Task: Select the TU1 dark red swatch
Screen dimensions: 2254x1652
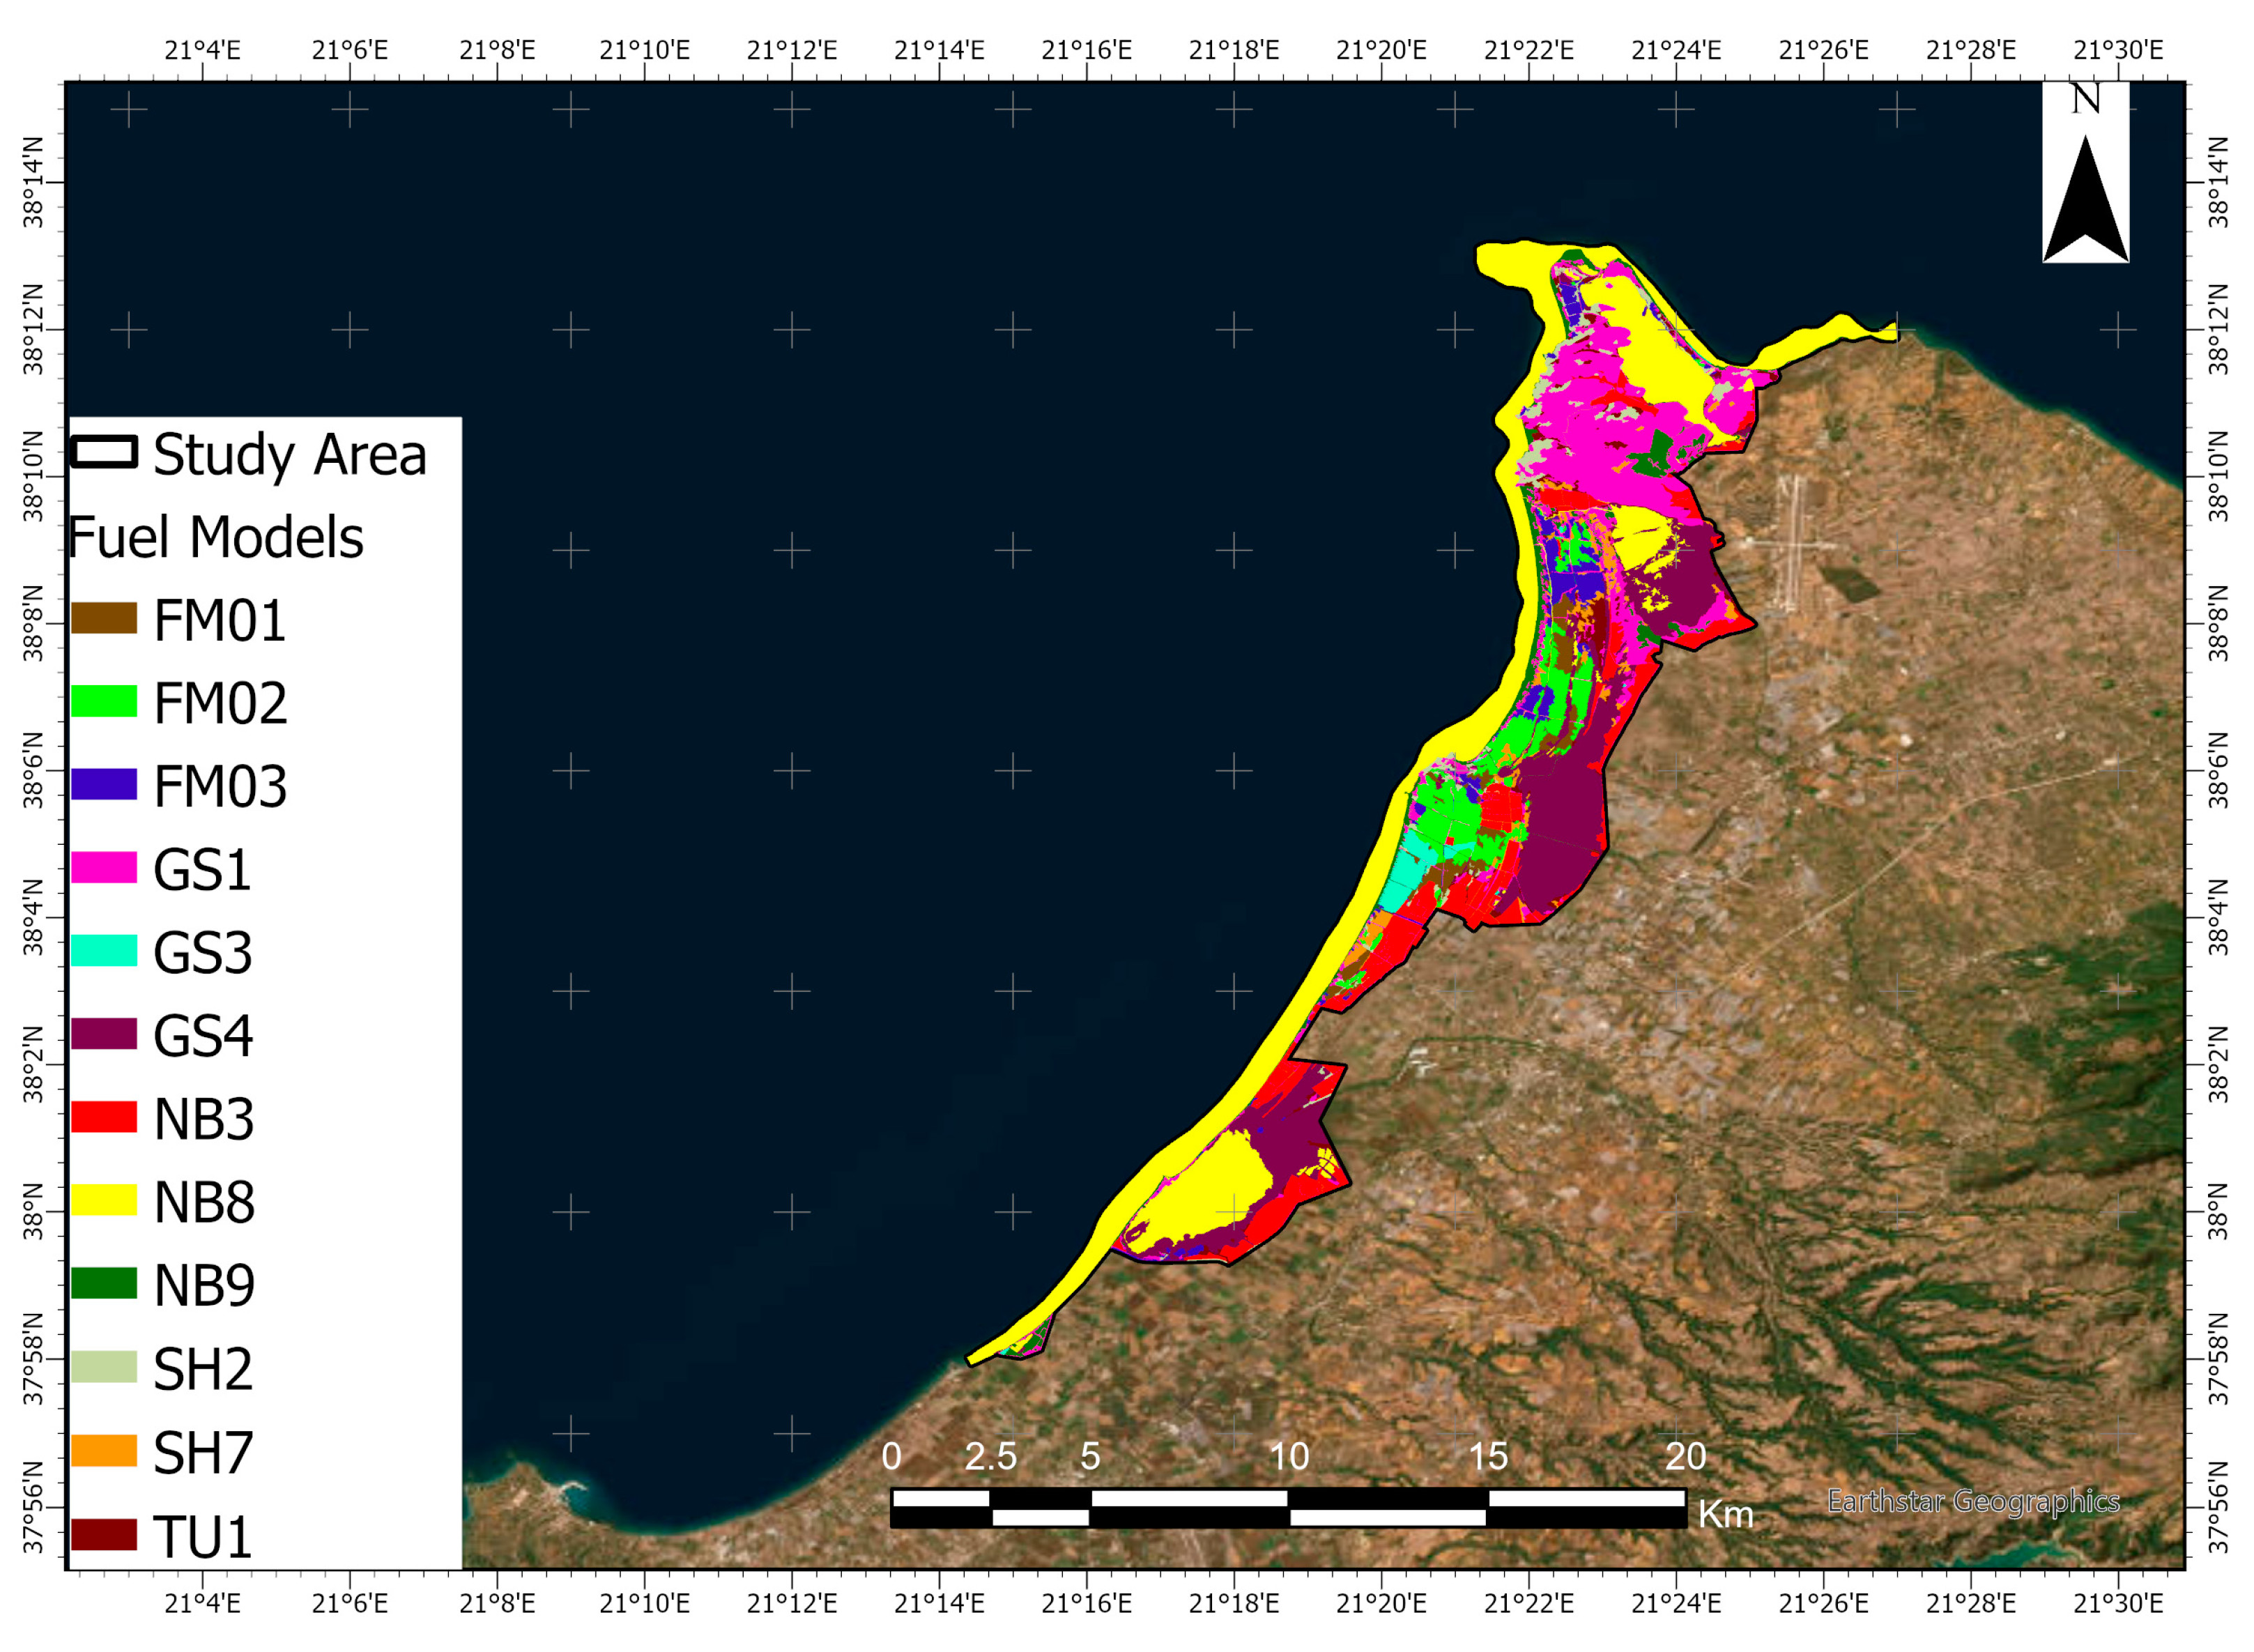Action: [103, 1534]
